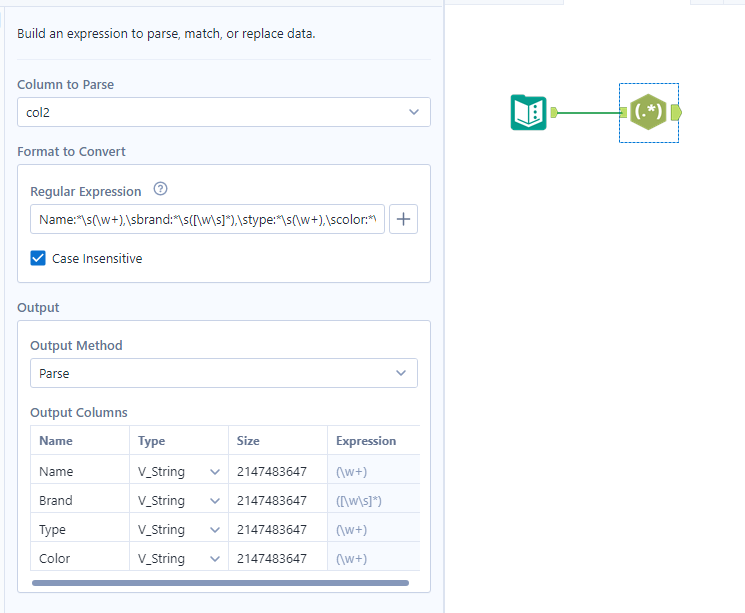Toggle the Case Insensitive checkbox
This screenshot has height=613, width=745.
(x=39, y=258)
